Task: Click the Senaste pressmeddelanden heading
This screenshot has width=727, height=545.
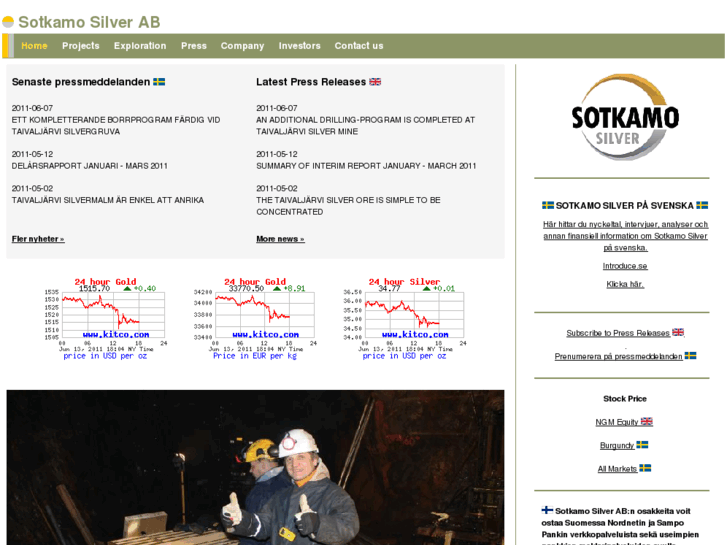Action: pos(81,82)
